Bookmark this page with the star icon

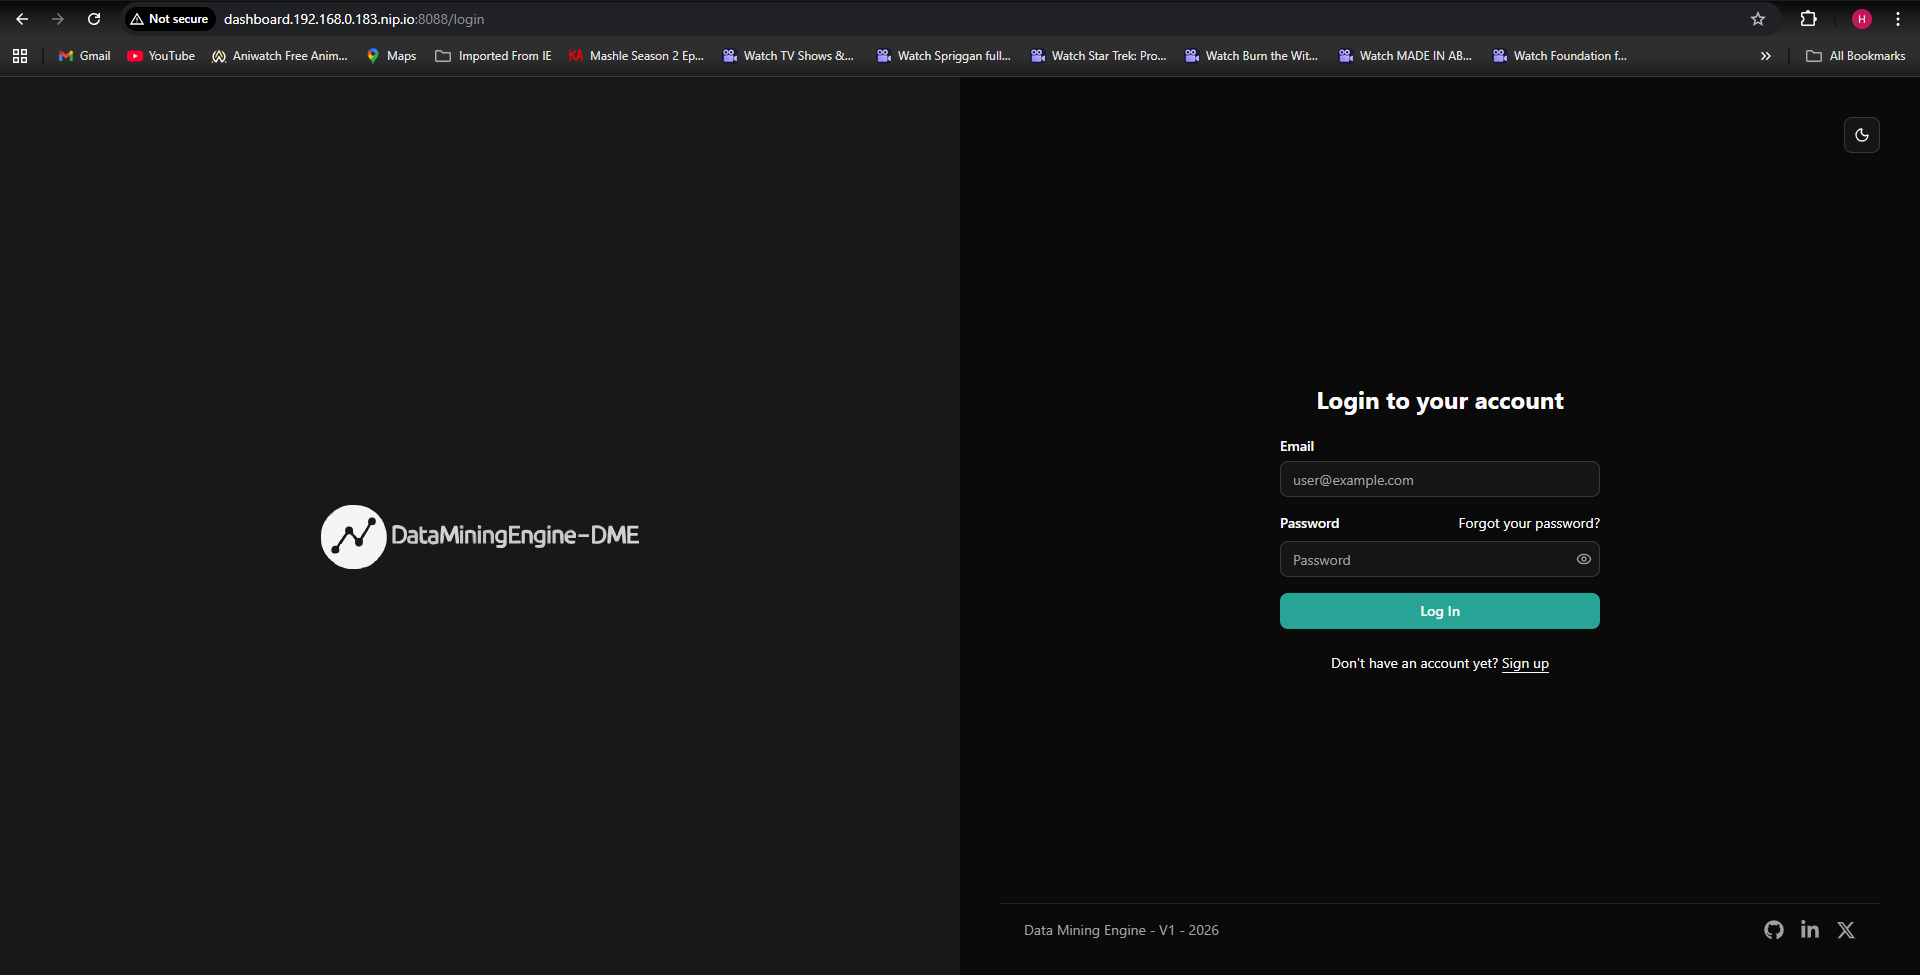(1758, 19)
